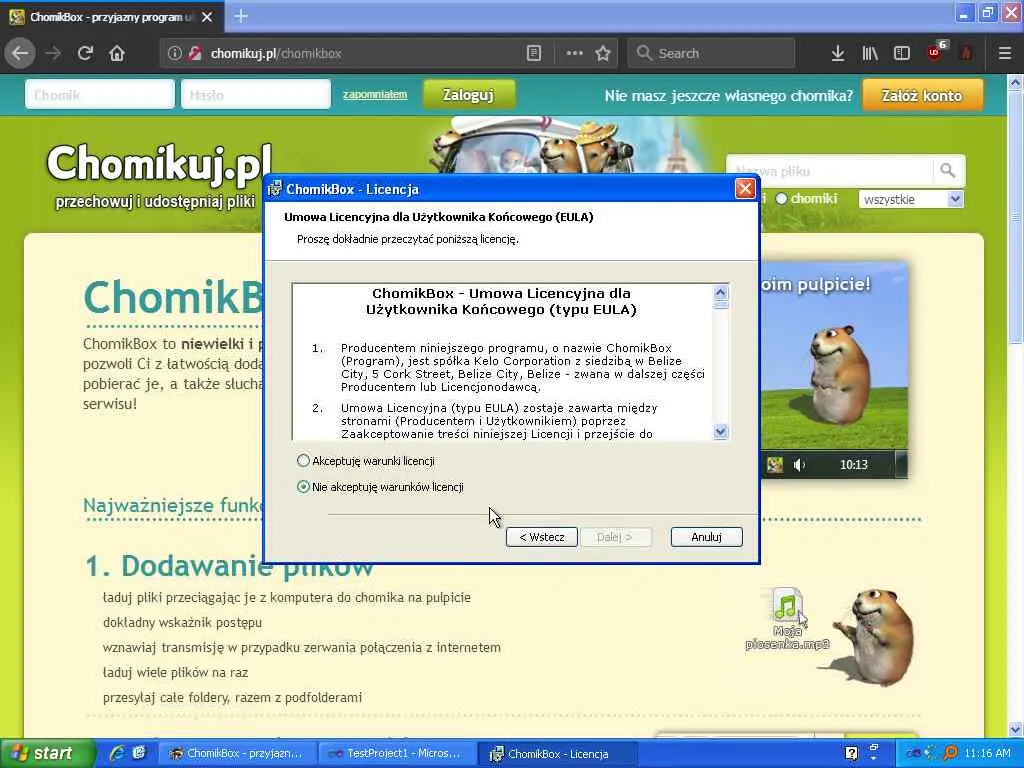The height and width of the screenshot is (768, 1024).
Task: Click the browser forward arrow
Action: [53, 53]
